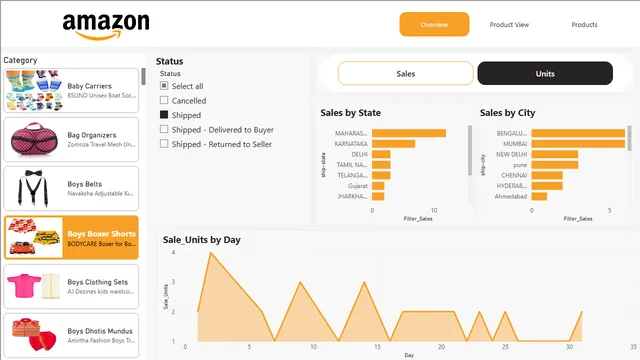Image resolution: width=640 pixels, height=360 pixels.
Task: Click the pink bag organizer image
Action: (33, 139)
